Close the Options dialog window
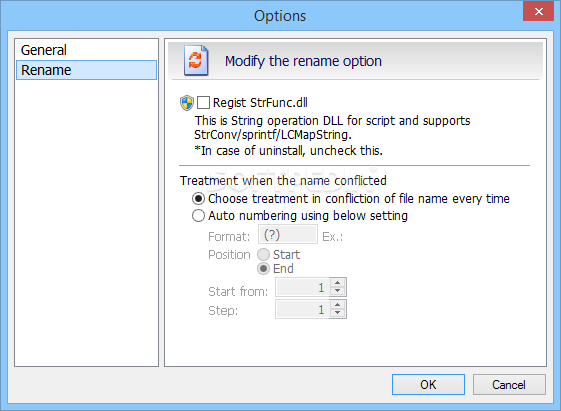 [538, 11]
